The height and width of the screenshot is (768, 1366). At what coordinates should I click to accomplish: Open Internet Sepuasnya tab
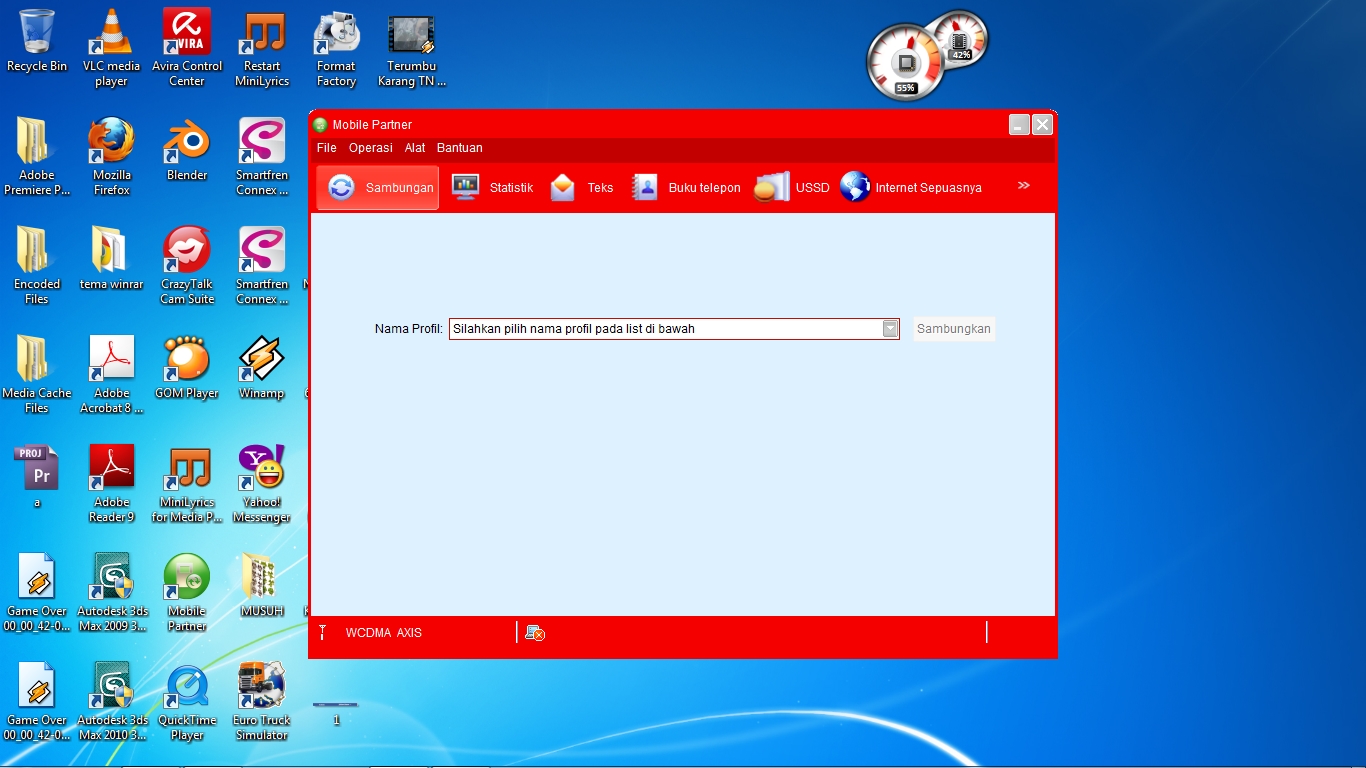[x=911, y=187]
